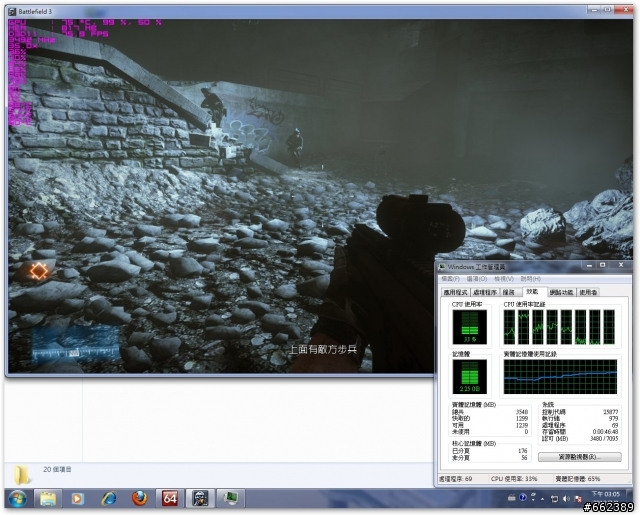The width and height of the screenshot is (640, 515).
Task: Click the 20 個項目 item count text
Action: pos(57,469)
